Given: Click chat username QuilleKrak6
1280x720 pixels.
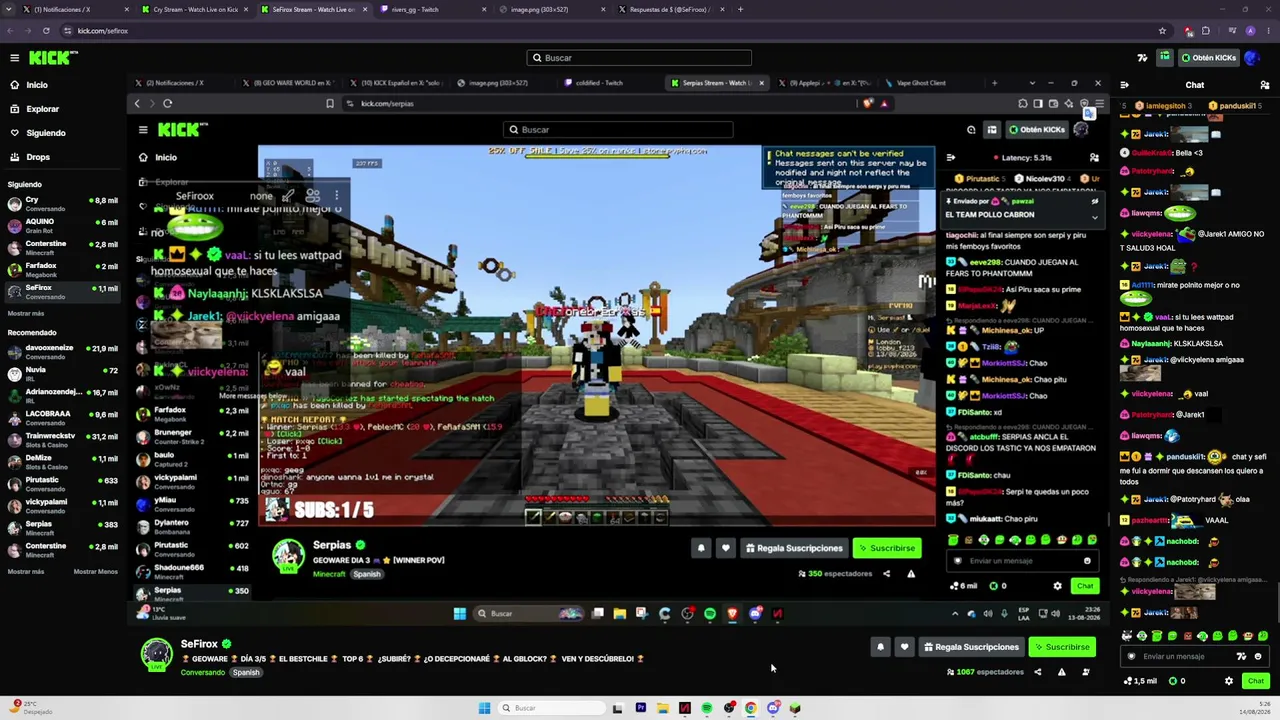Looking at the screenshot, I should pos(1153,153).
